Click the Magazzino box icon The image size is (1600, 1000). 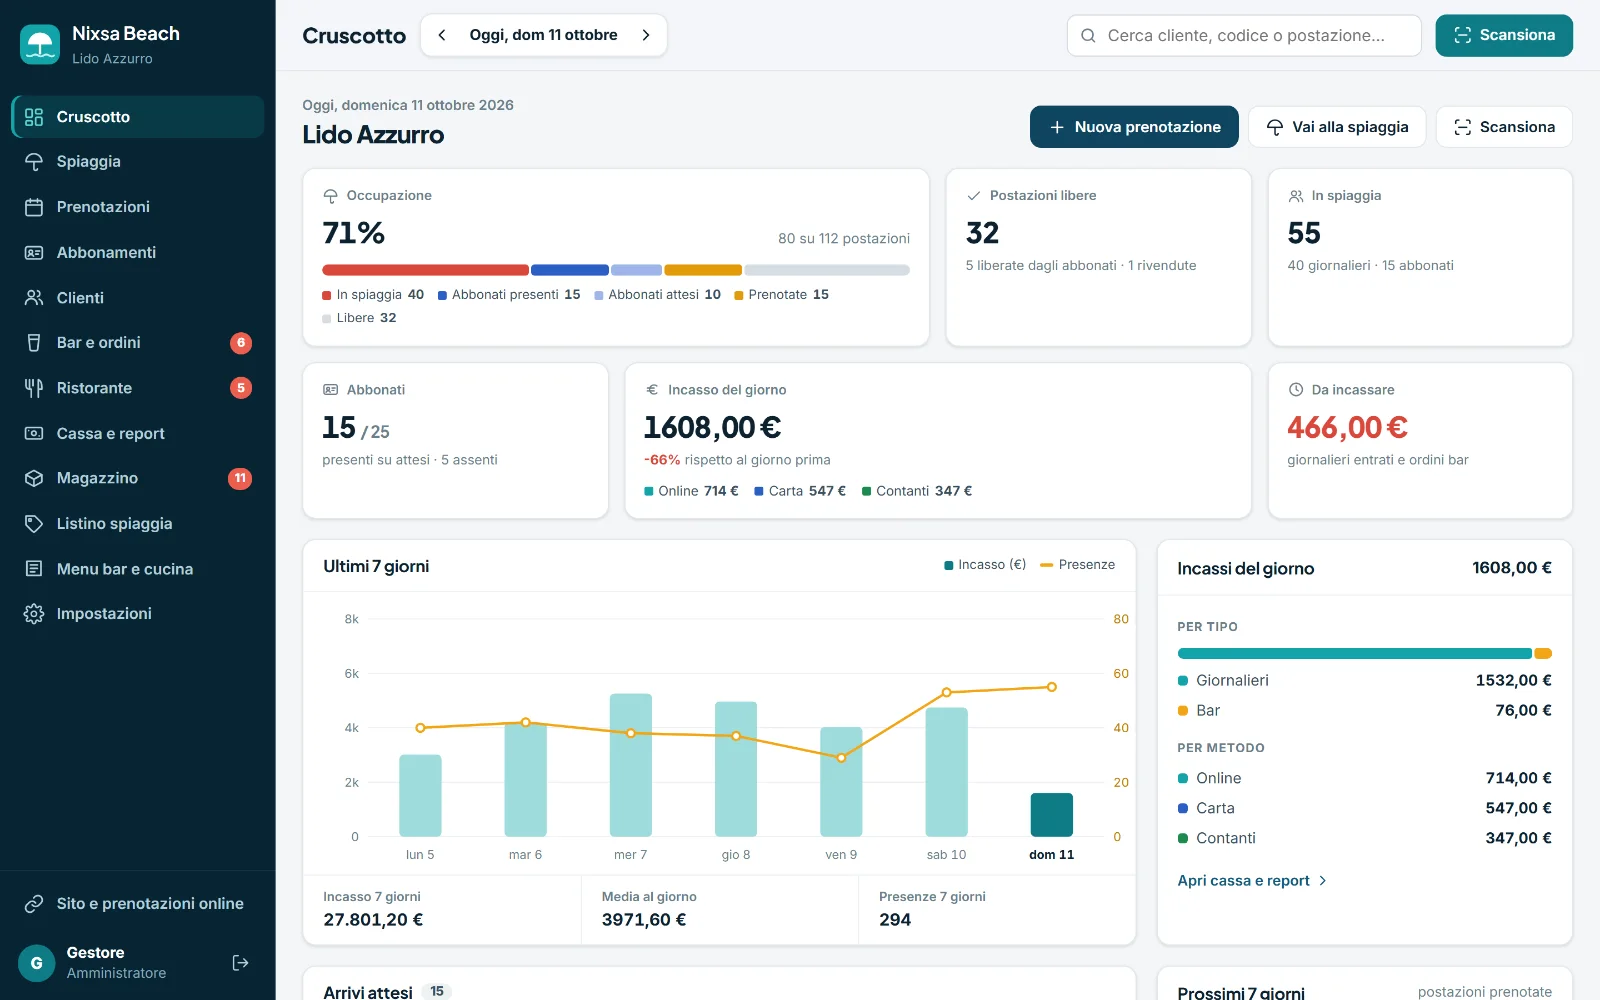pos(34,479)
